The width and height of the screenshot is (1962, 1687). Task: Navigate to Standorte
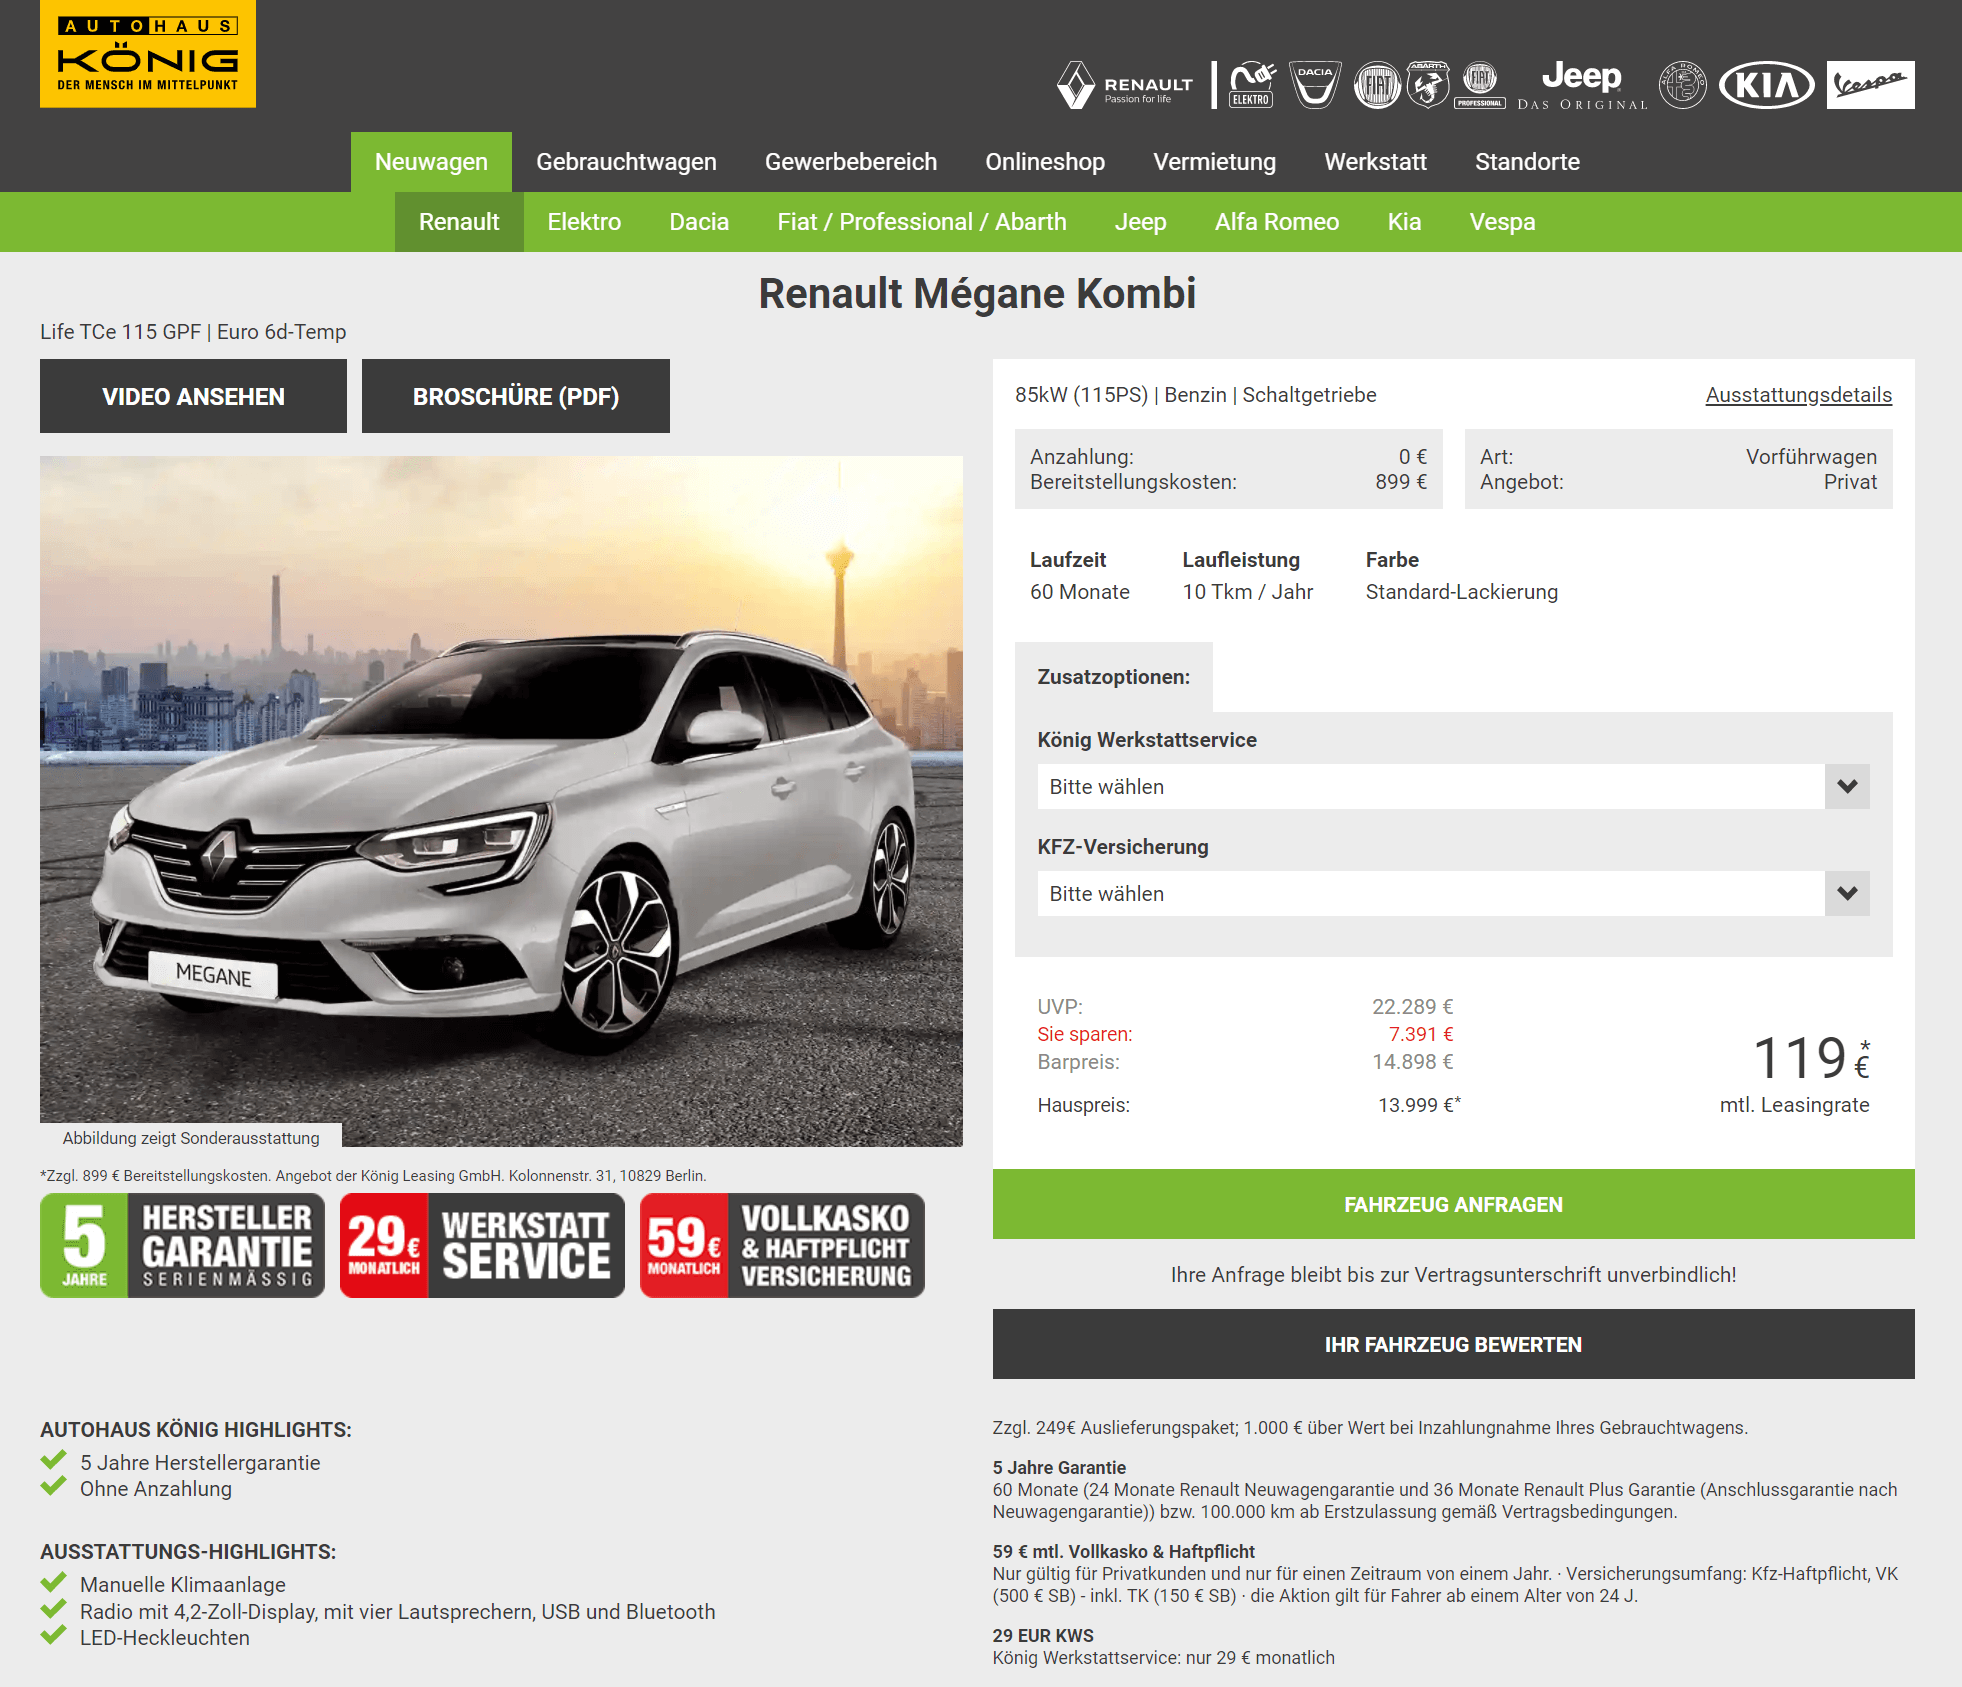click(1527, 162)
